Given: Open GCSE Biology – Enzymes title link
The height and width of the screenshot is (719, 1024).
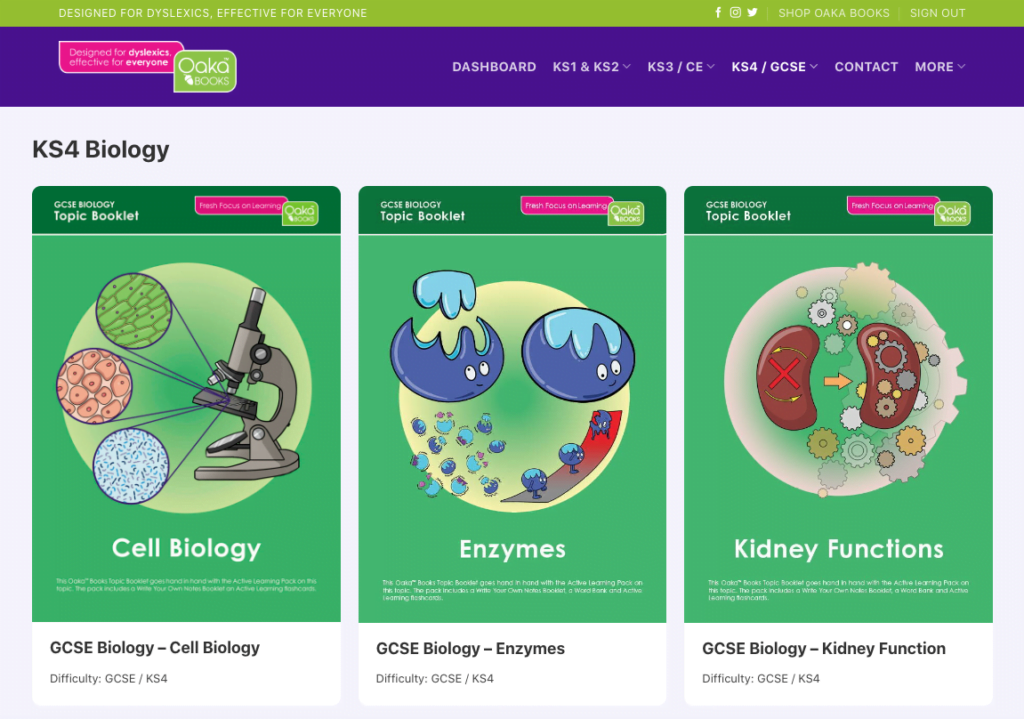Looking at the screenshot, I should (470, 648).
